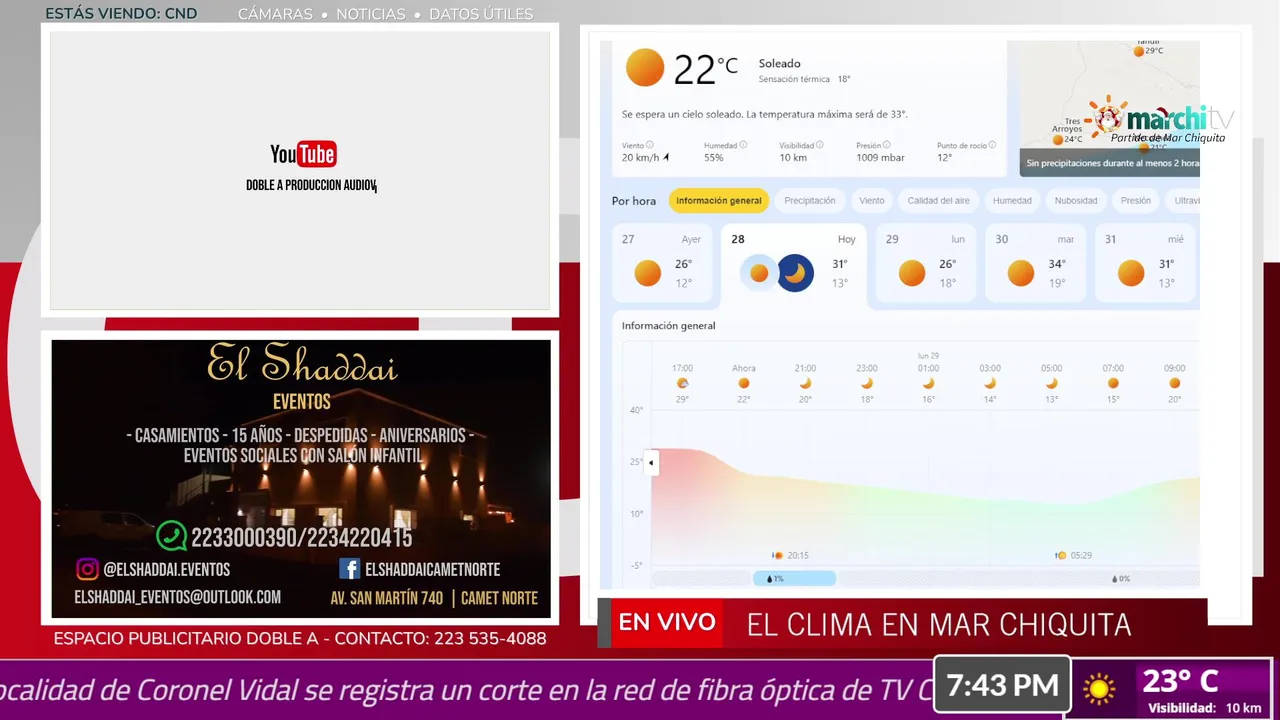Click the sunset icon at 20:15
Screen dimensions: 1280x720
pyautogui.click(x=777, y=555)
